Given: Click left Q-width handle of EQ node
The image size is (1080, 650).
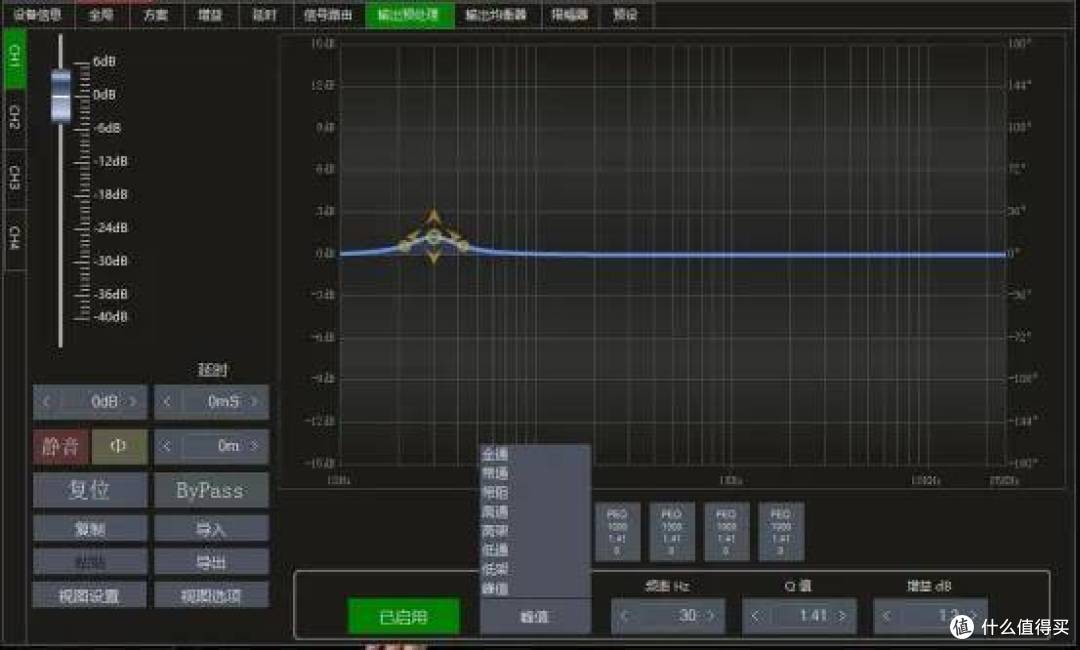Looking at the screenshot, I should point(404,244).
